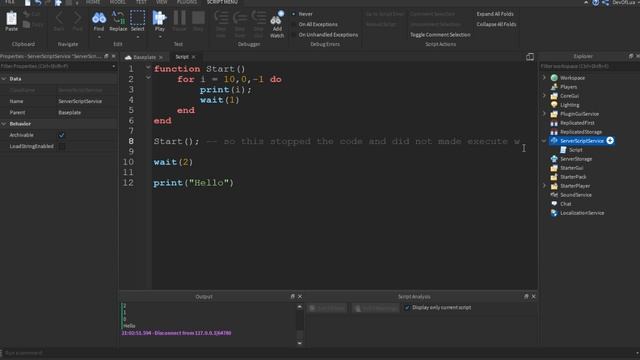The height and width of the screenshot is (360, 640).
Task: Add object to ServerScriptService with plus icon
Action: pyautogui.click(x=610, y=140)
